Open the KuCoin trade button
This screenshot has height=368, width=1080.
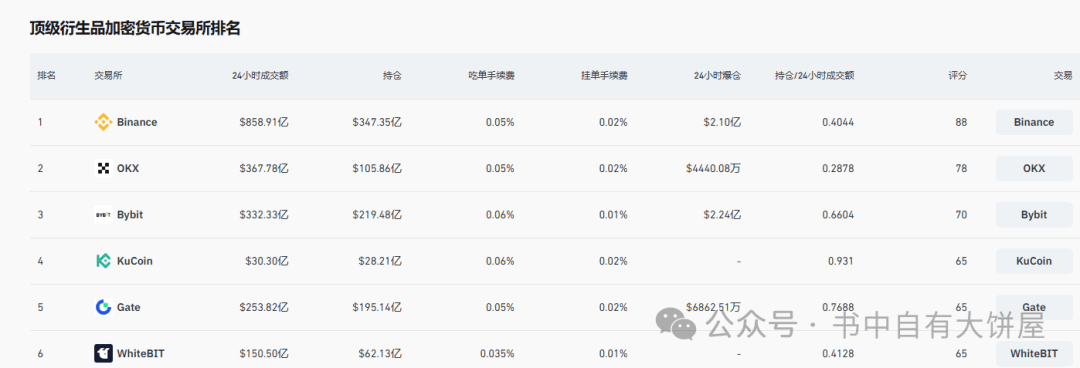pyautogui.click(x=1034, y=261)
